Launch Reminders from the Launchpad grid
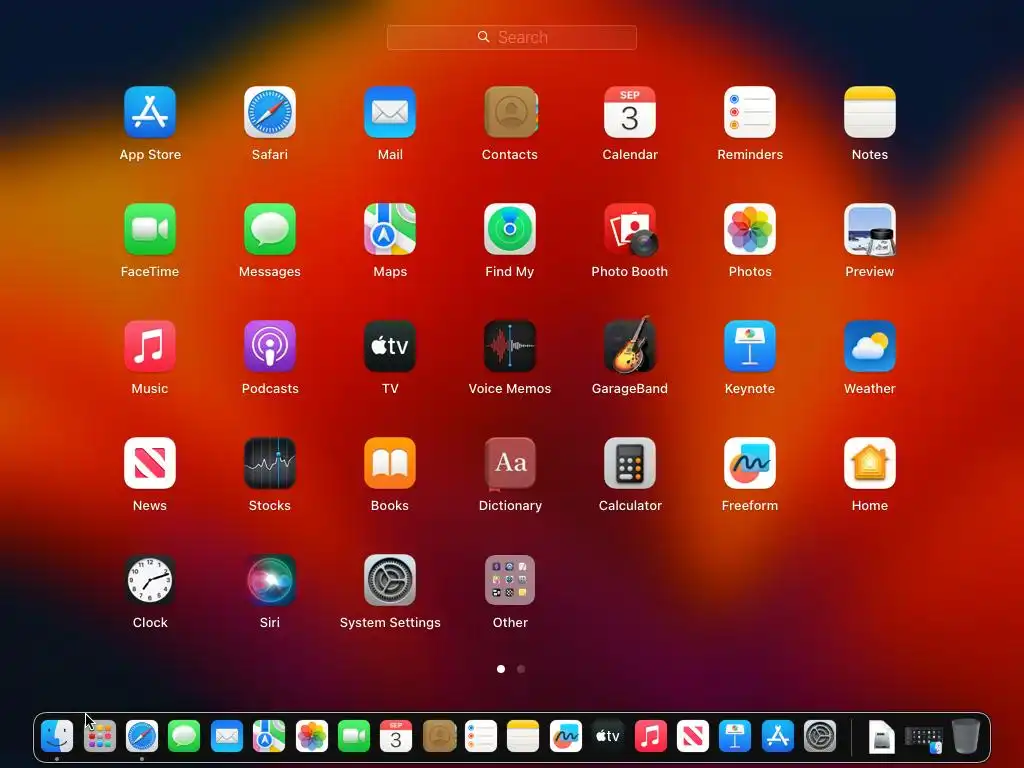This screenshot has width=1024, height=768. pos(750,112)
